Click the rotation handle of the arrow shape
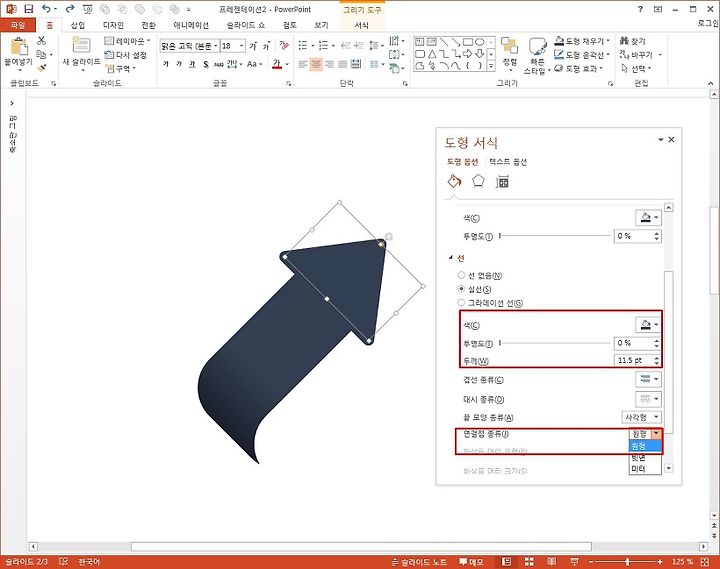720x569 pixels. tap(388, 237)
